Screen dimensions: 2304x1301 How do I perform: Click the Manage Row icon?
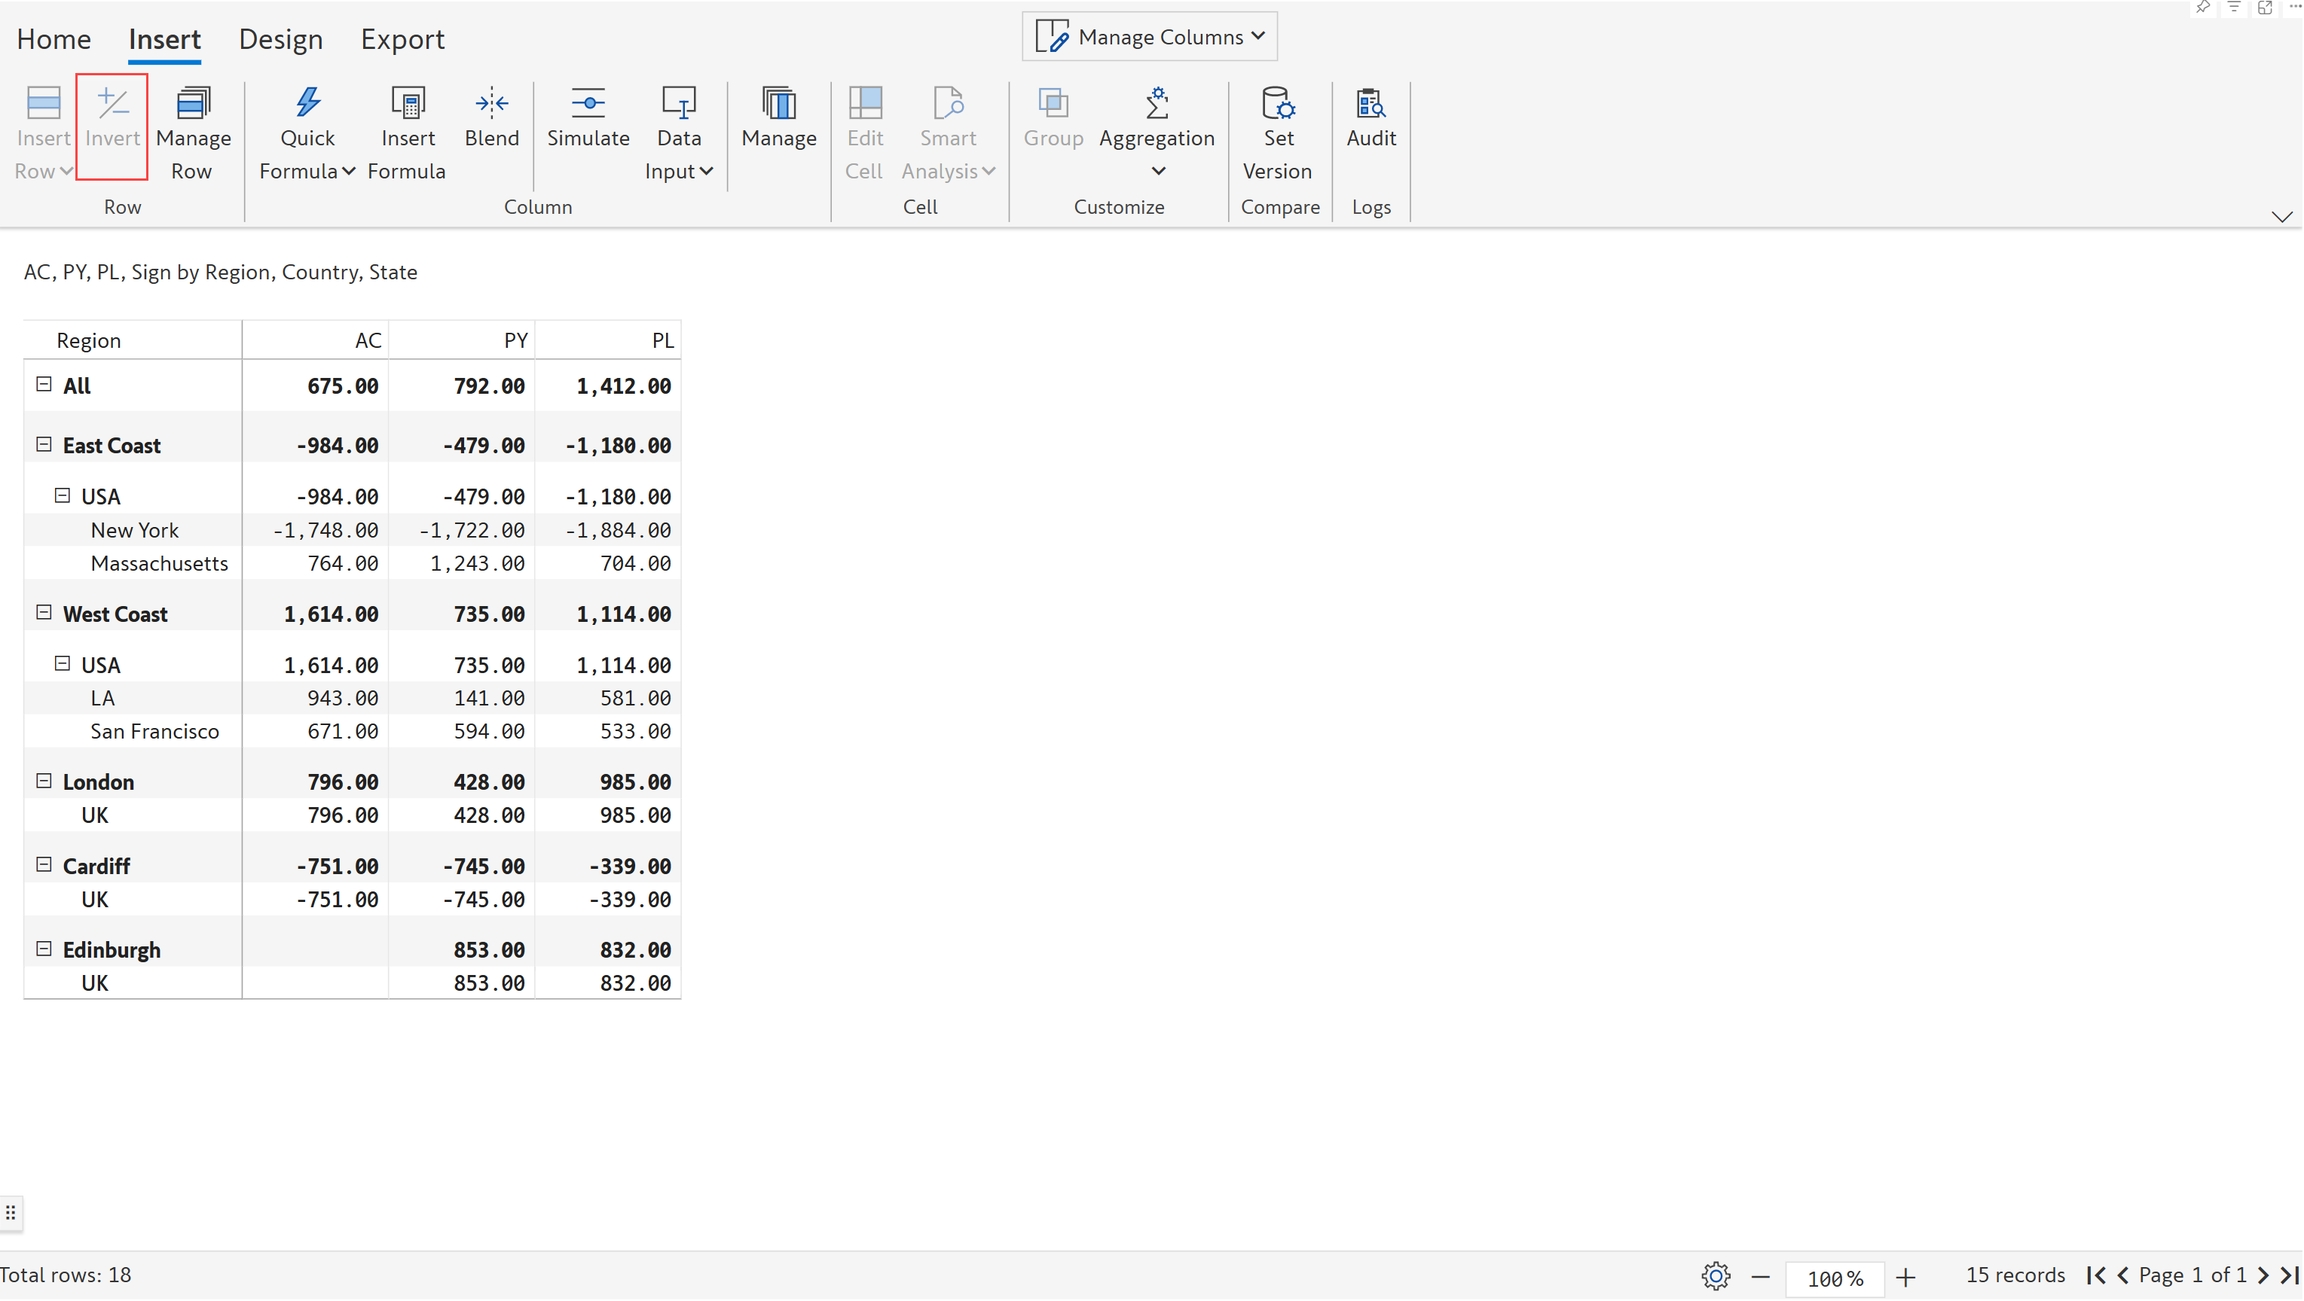tap(193, 104)
